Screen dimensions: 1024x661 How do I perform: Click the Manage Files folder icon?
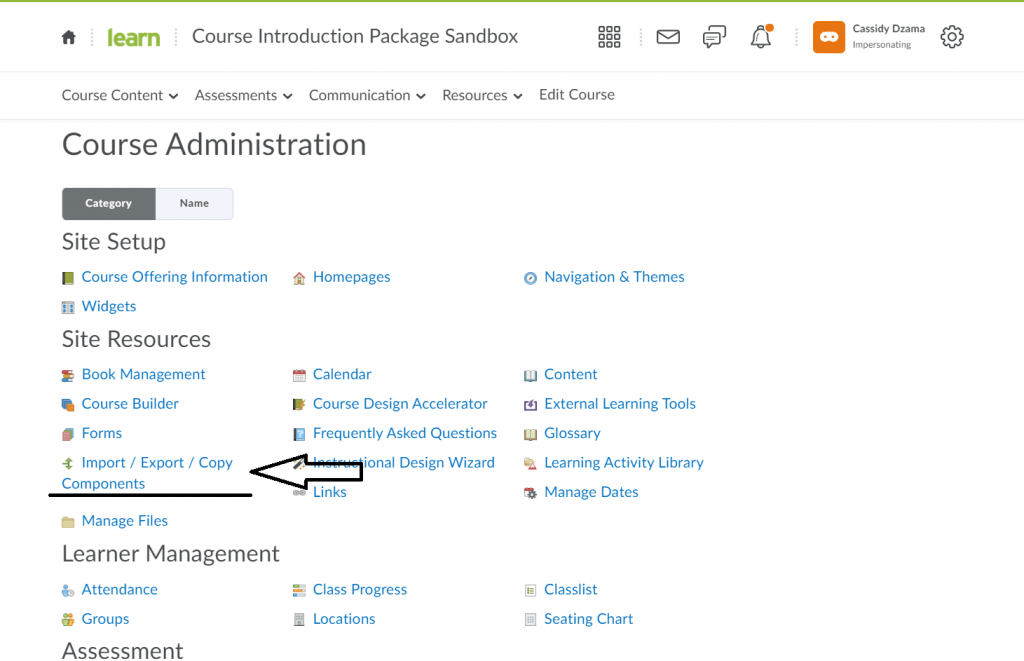tap(66, 520)
